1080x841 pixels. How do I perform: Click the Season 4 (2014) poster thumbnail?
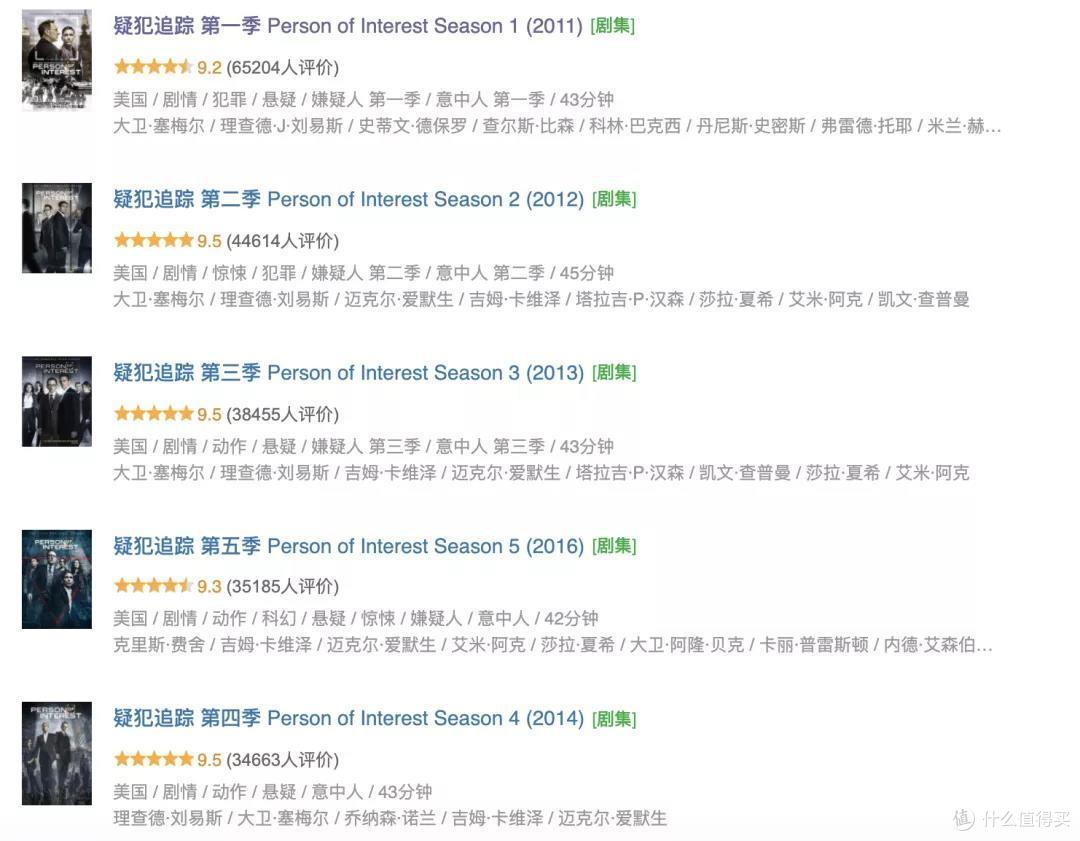pos(56,754)
